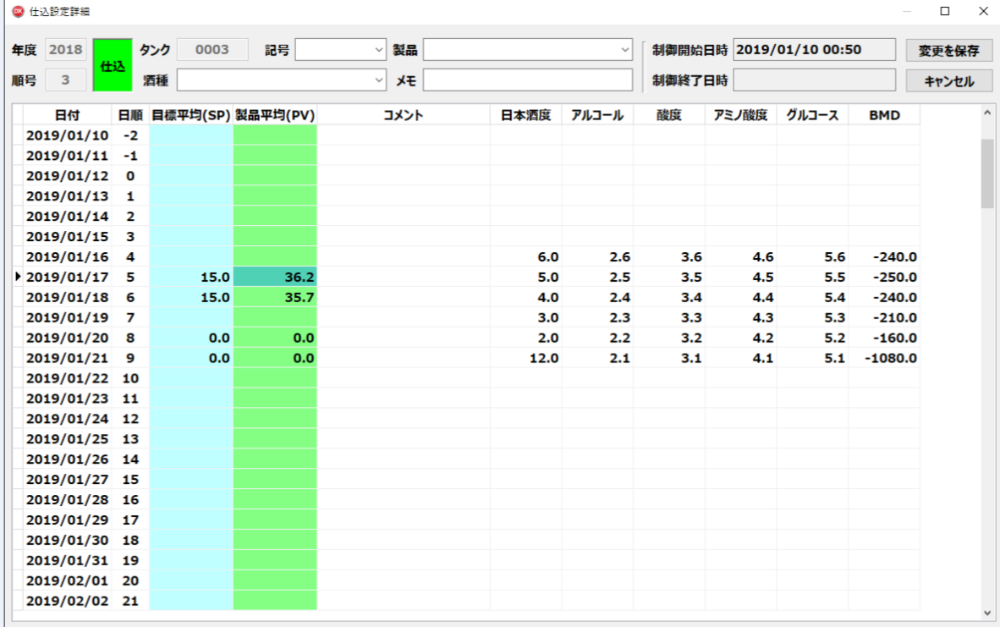Click the green 仕込 status indicator
This screenshot has width=1000, height=627.
pyautogui.click(x=112, y=65)
